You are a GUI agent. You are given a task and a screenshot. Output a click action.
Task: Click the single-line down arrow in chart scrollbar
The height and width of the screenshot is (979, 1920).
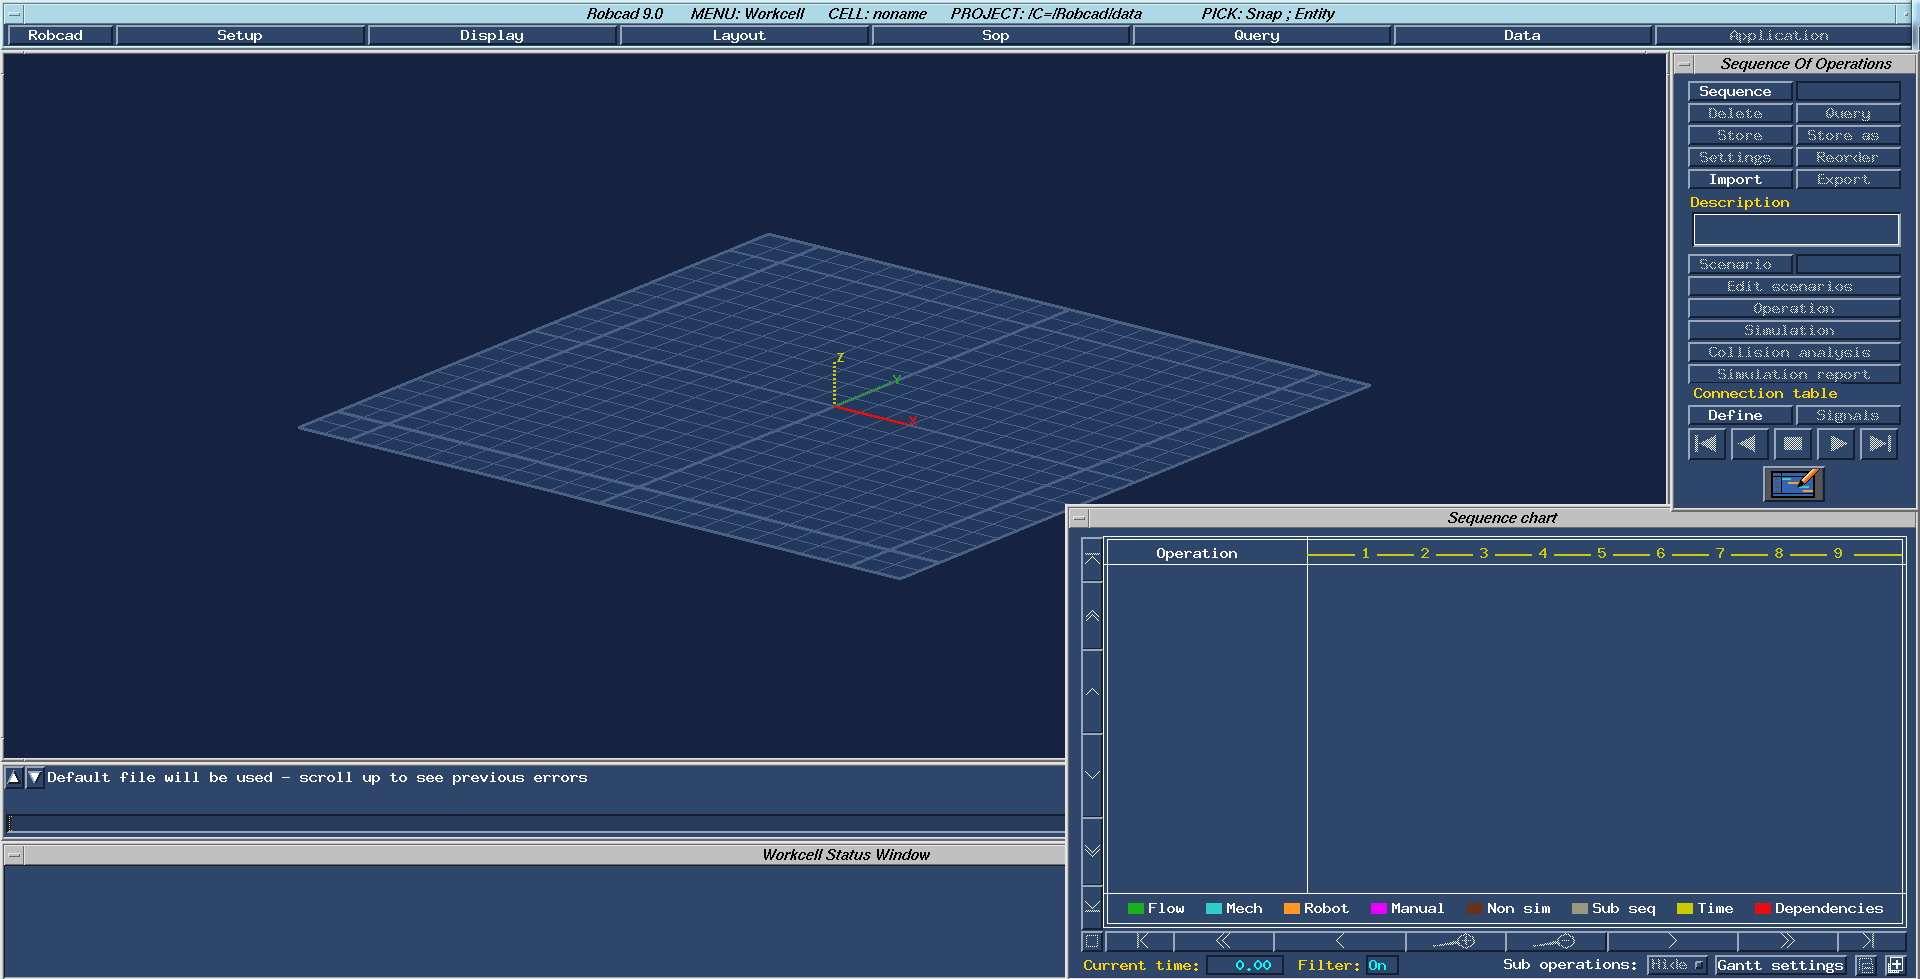(1092, 775)
